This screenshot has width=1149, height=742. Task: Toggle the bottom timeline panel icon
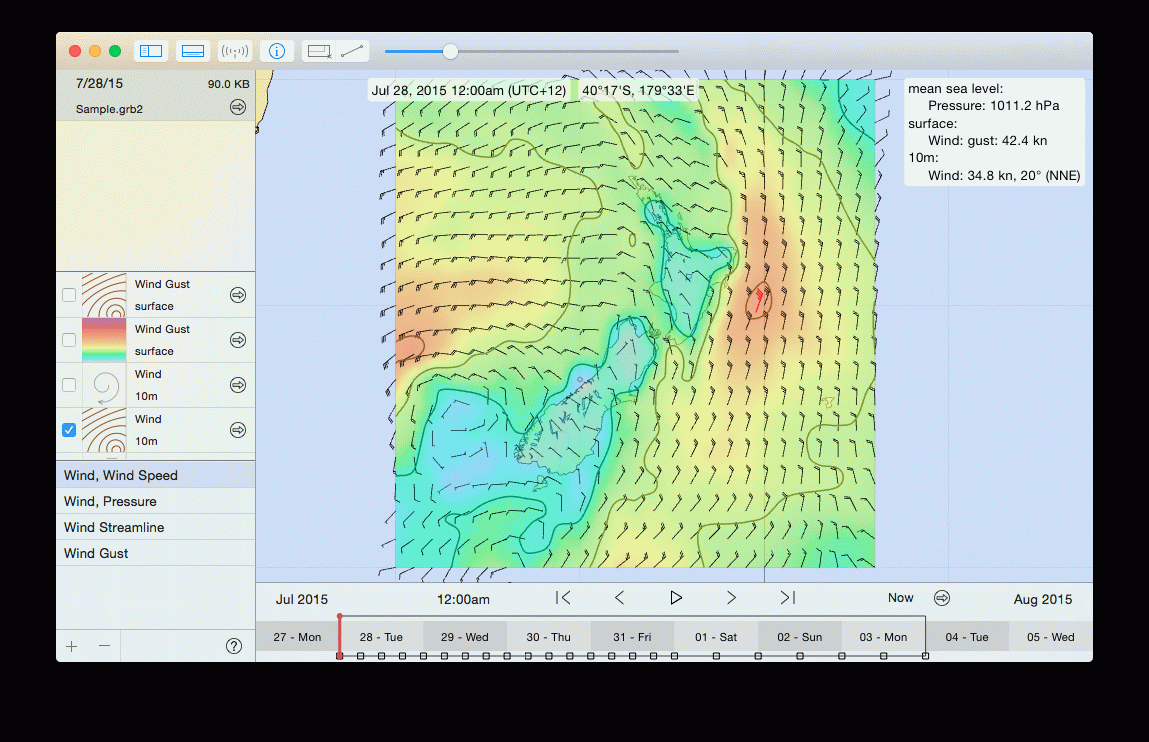pyautogui.click(x=193, y=51)
